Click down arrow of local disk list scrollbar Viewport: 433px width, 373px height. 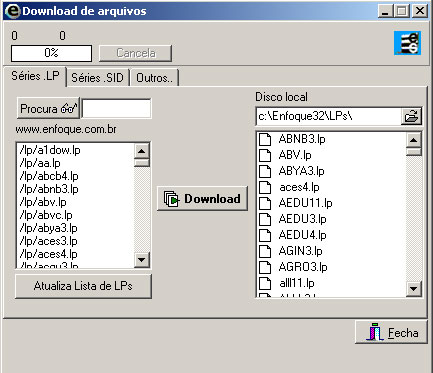(x=414, y=289)
